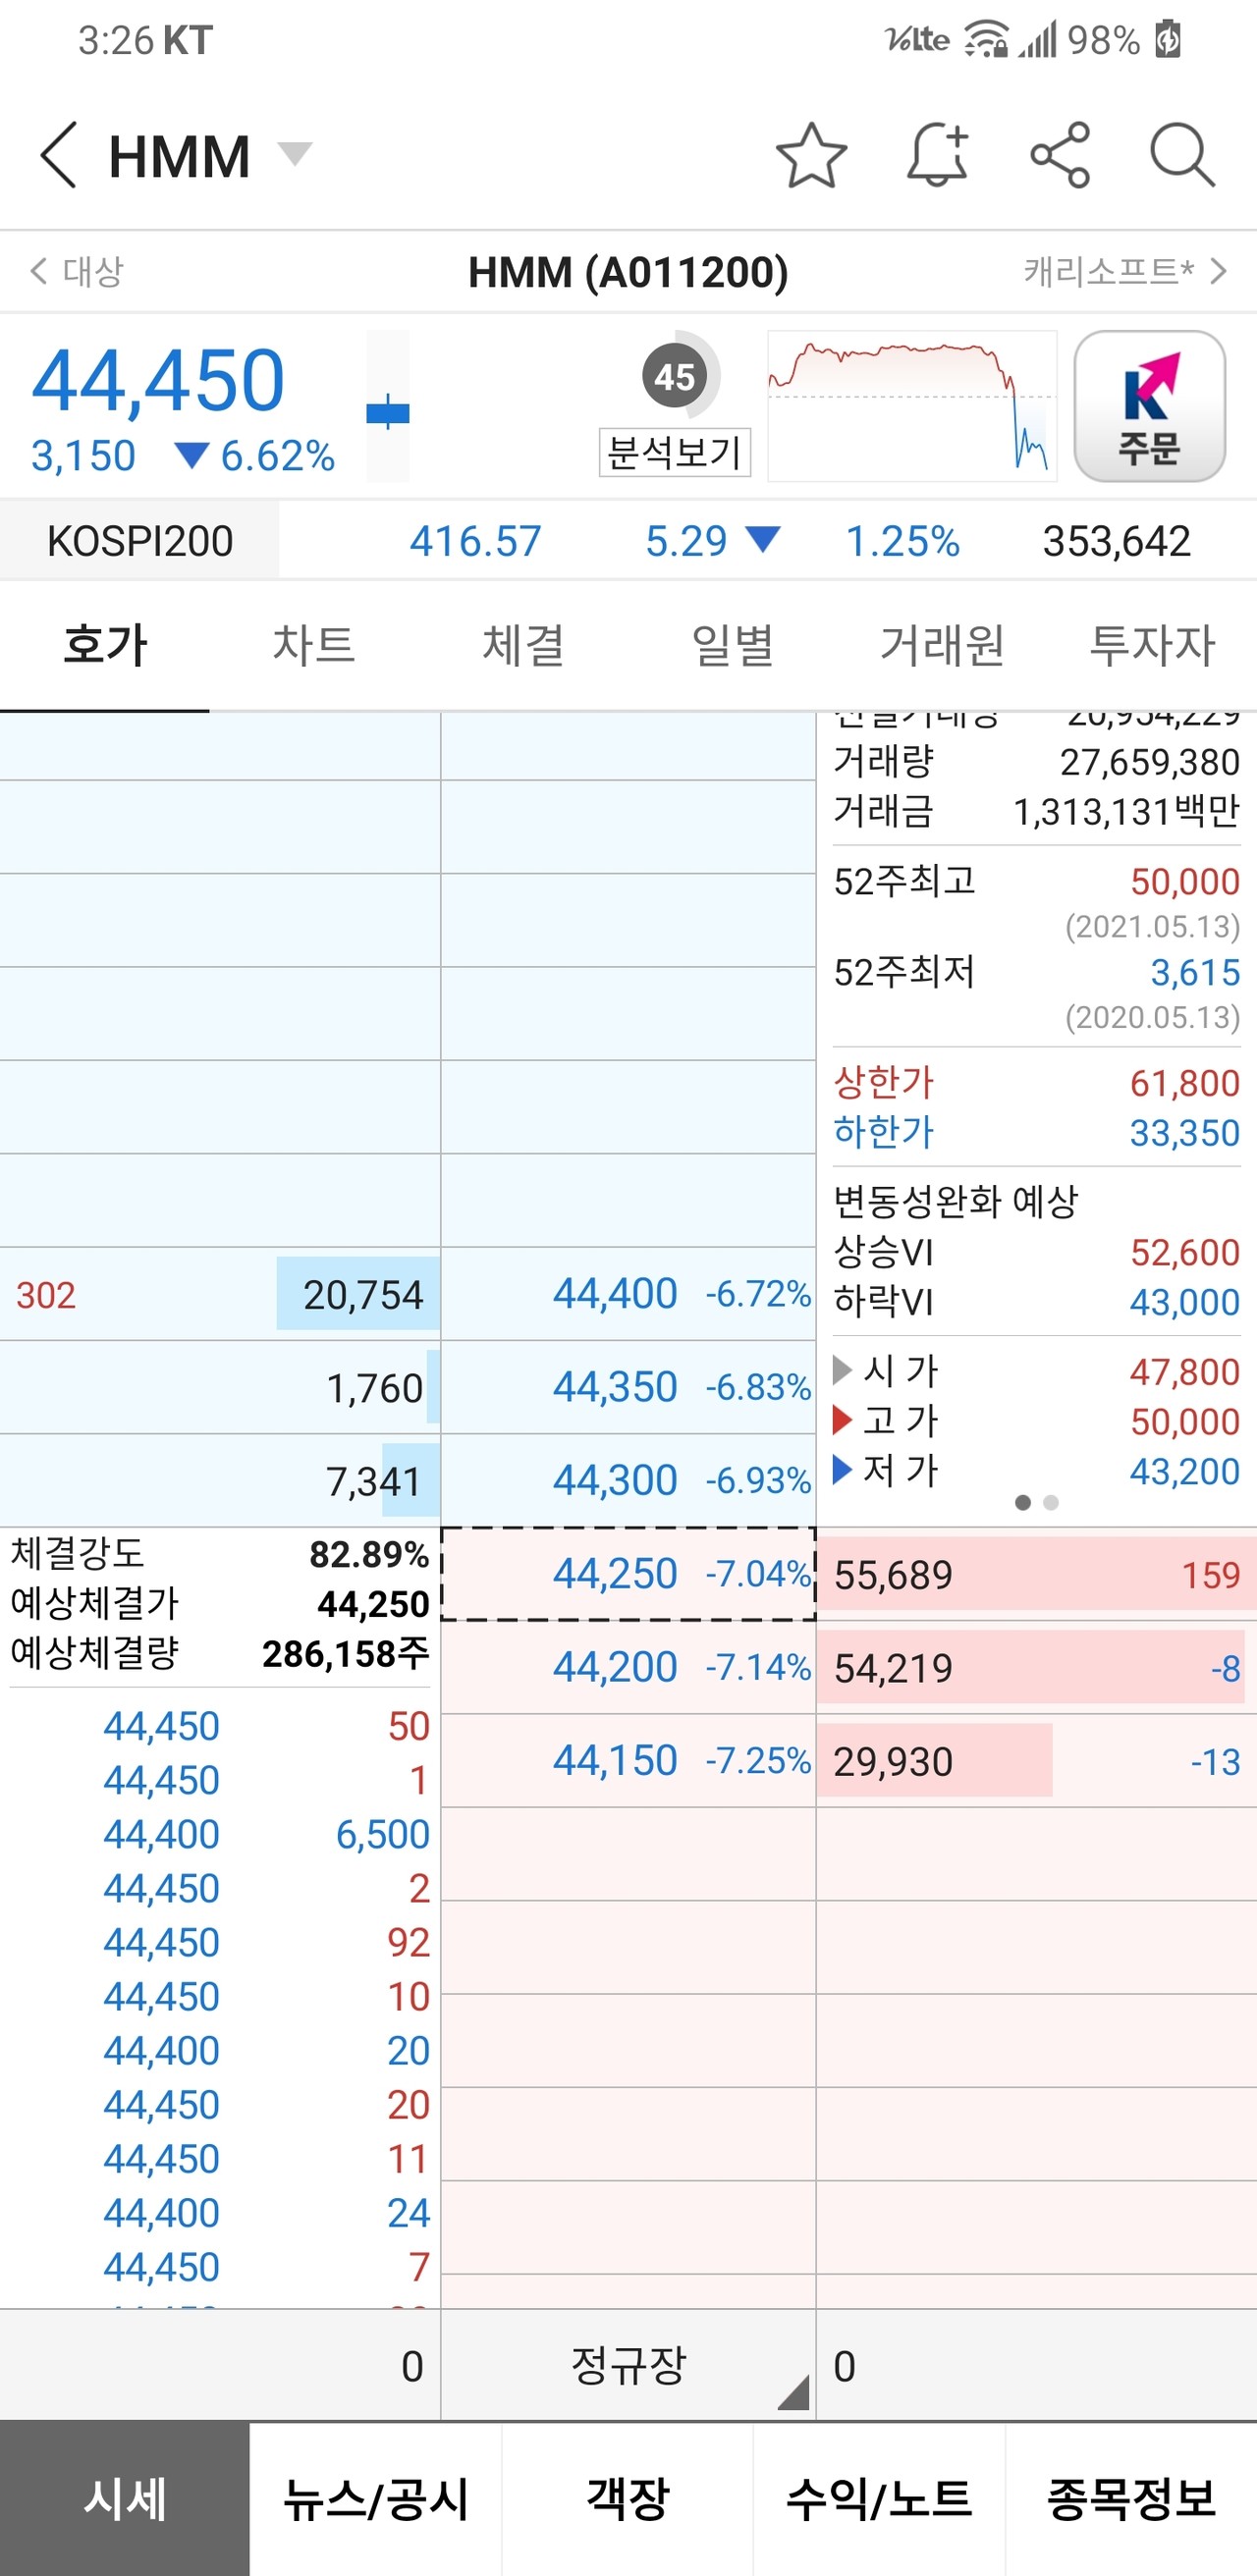The height and width of the screenshot is (2576, 1257).
Task: Add HMM to favorites star
Action: tap(811, 155)
